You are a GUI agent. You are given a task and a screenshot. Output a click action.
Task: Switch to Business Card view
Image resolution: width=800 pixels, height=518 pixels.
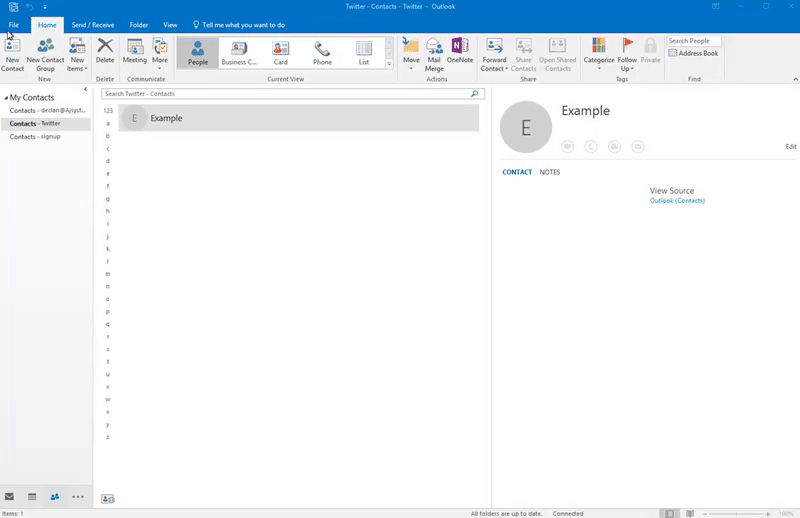coord(239,53)
